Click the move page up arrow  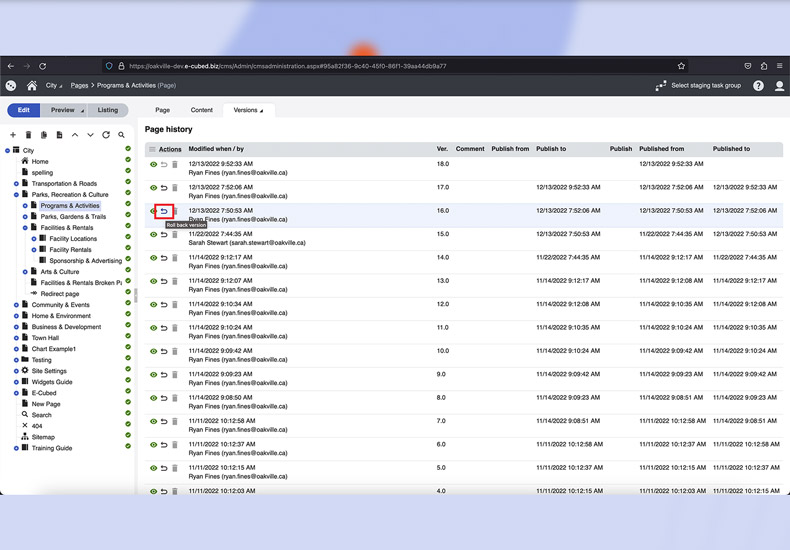pyautogui.click(x=75, y=135)
